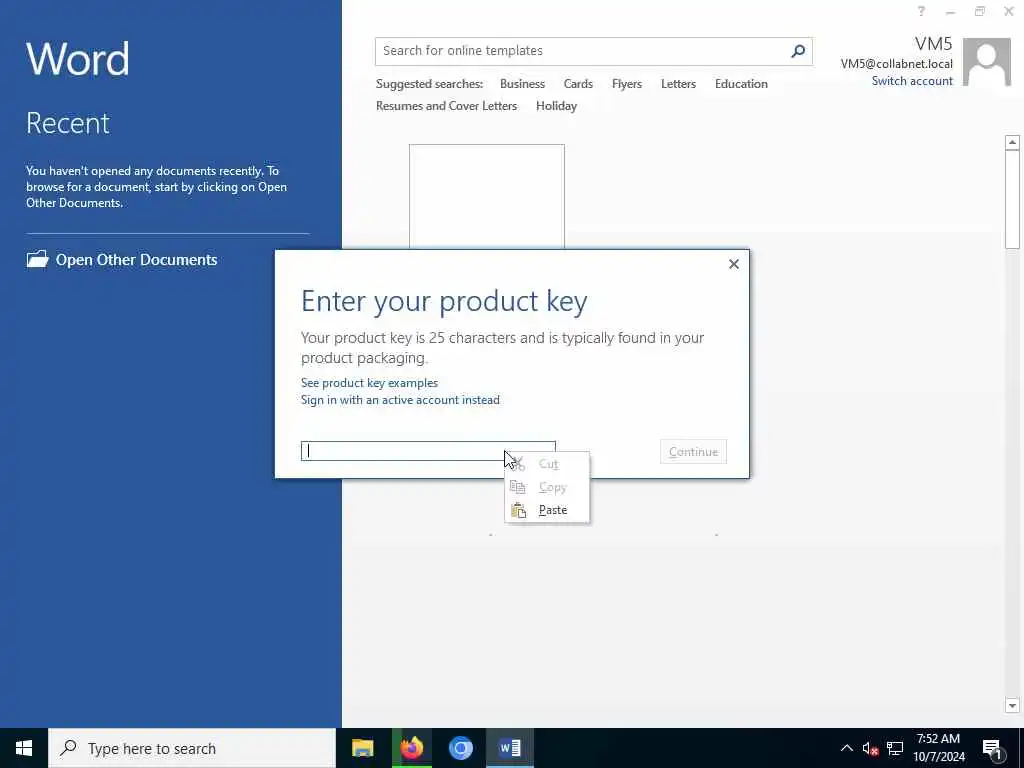Click the Cards suggested search
Screen dimensions: 1024x768
578,84
